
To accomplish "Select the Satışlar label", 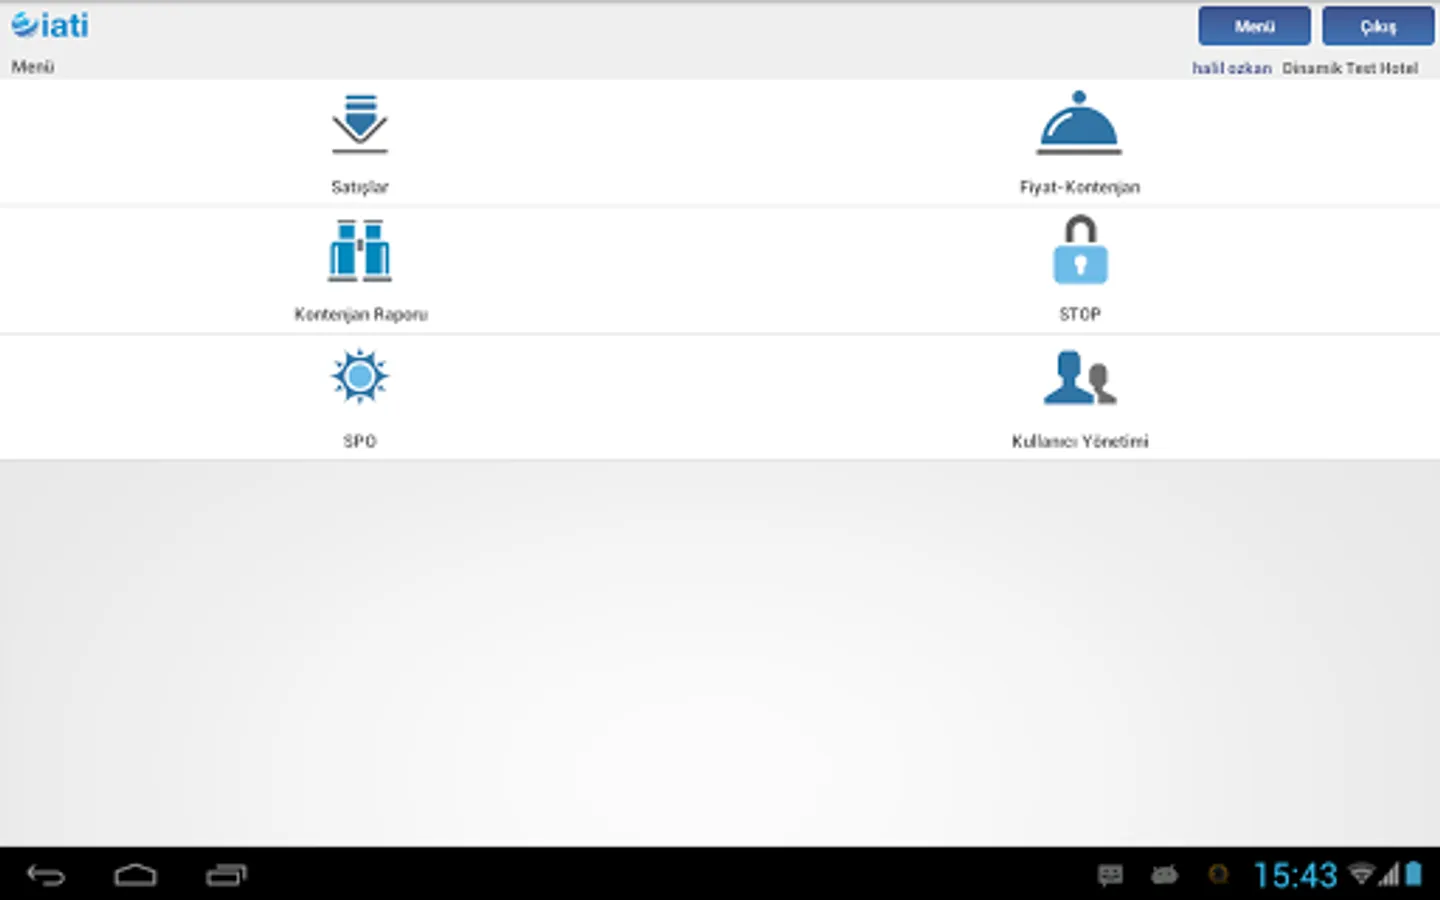I will [360, 187].
